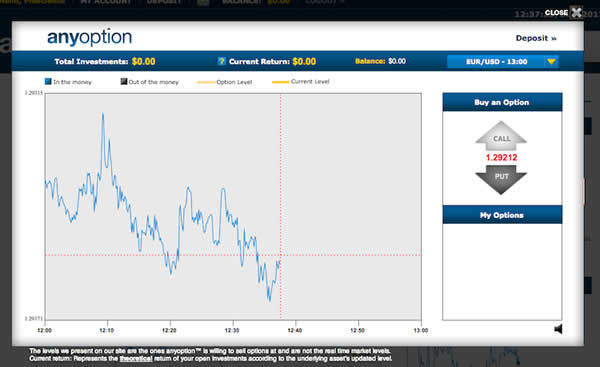Click the 12:50 time axis label
The width and height of the screenshot is (600, 367).
pyautogui.click(x=357, y=330)
